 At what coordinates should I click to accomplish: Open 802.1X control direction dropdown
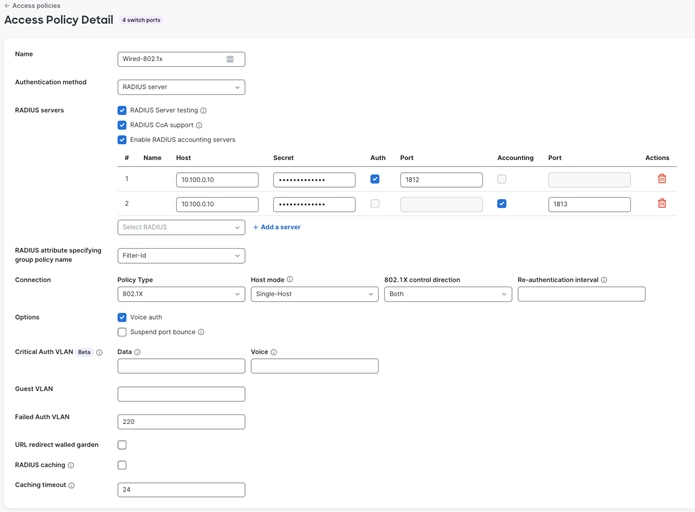(448, 294)
